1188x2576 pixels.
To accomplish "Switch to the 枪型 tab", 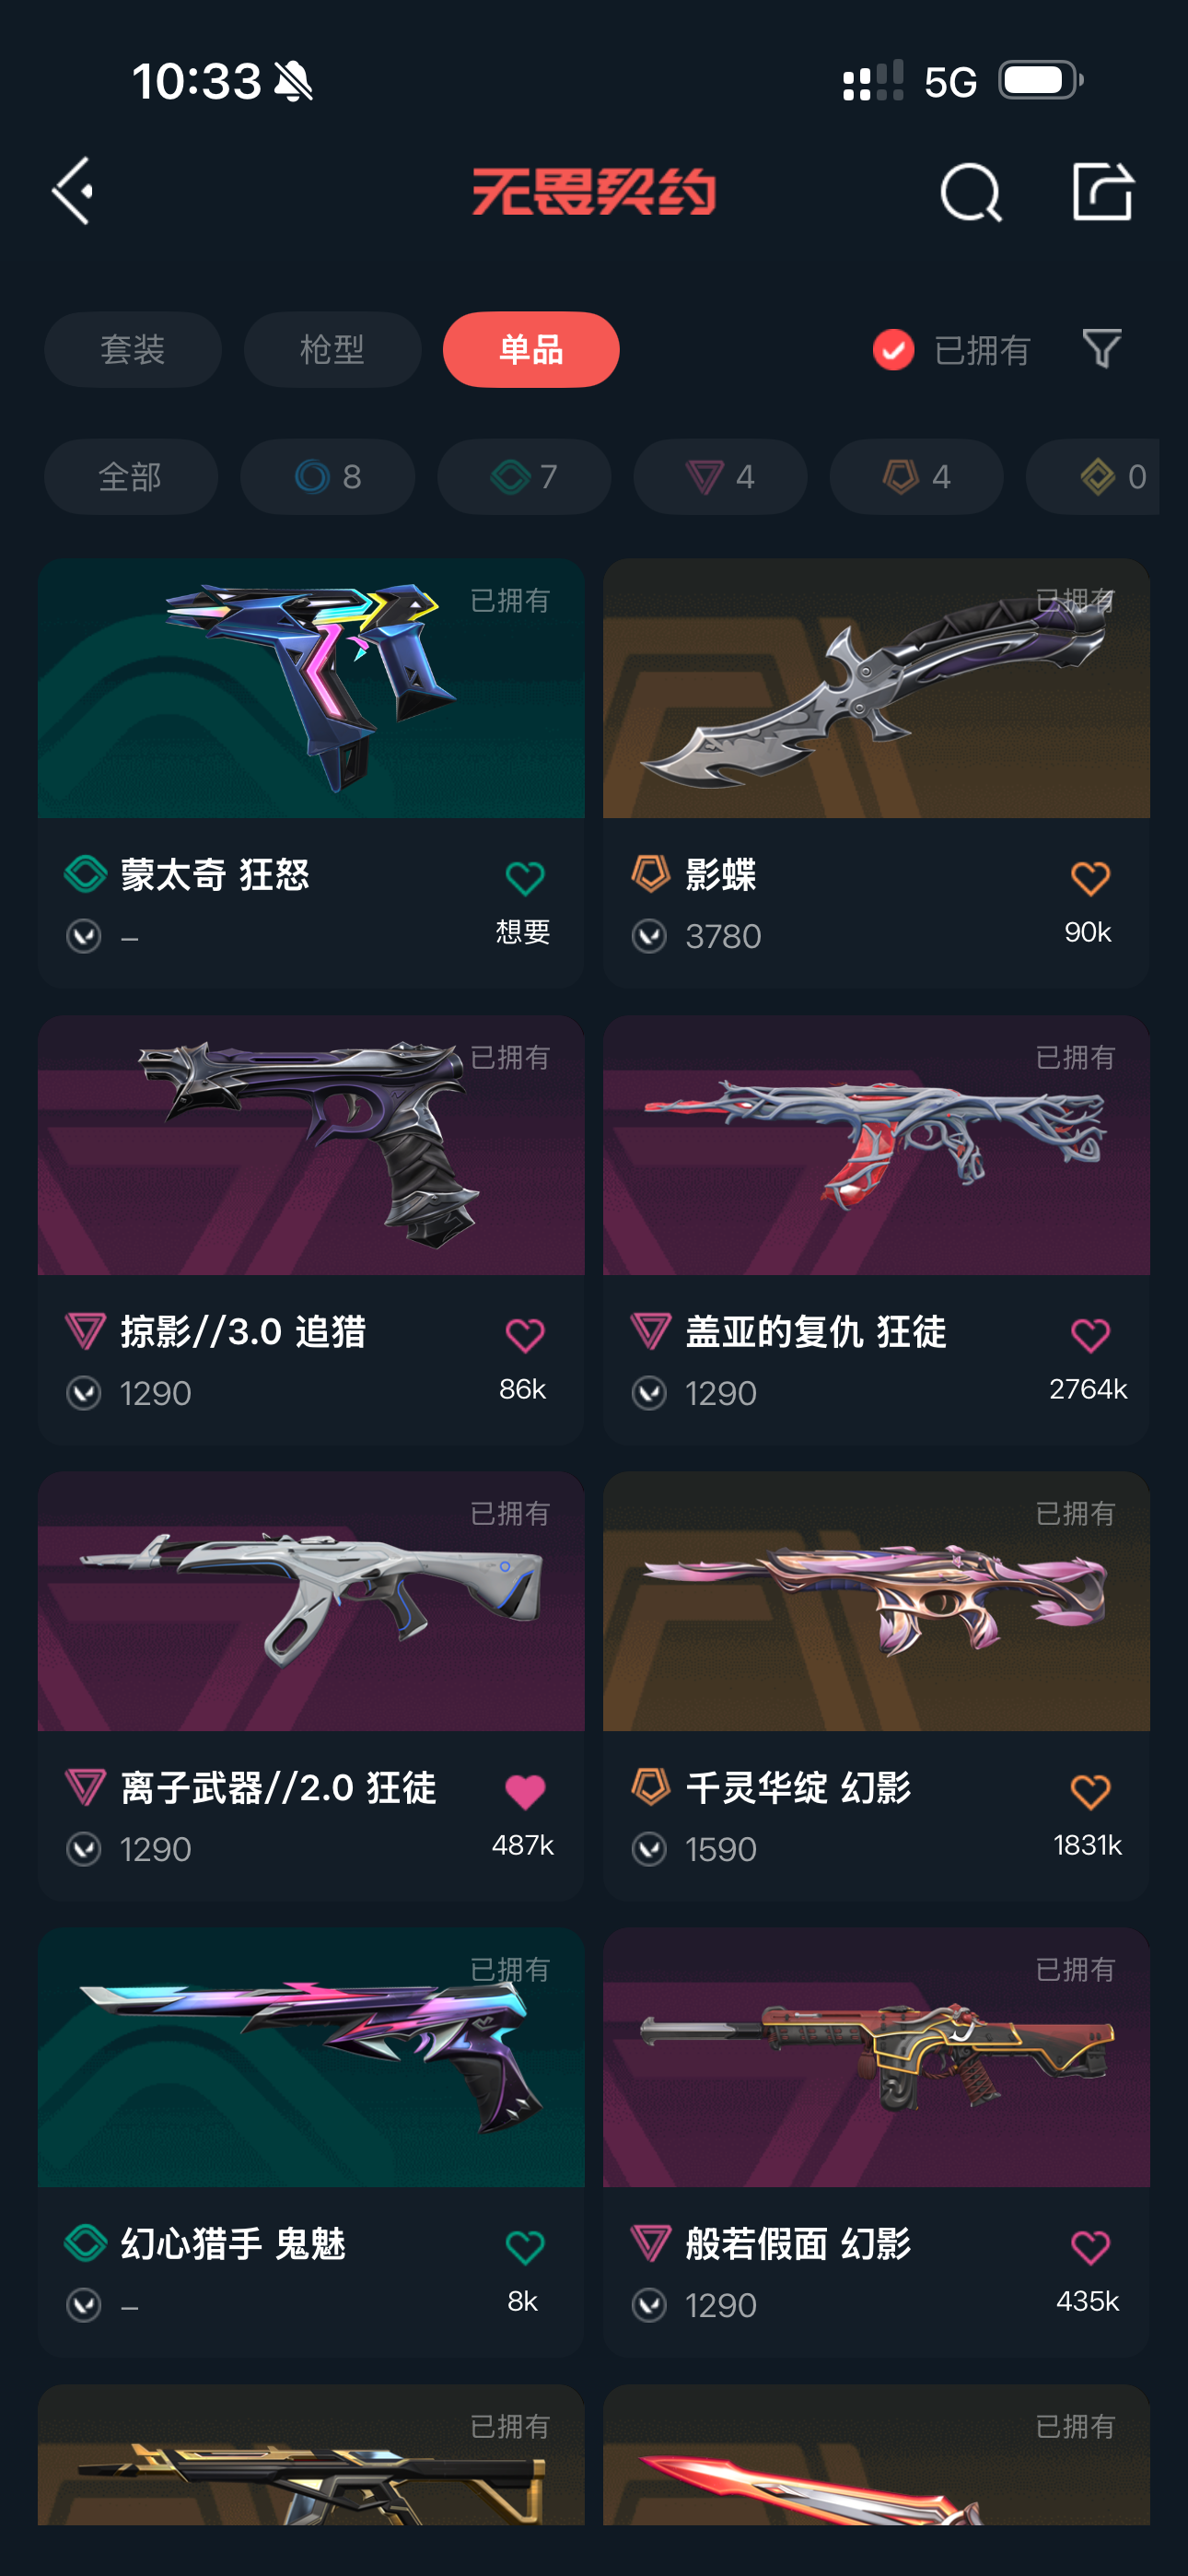I will (x=332, y=350).
